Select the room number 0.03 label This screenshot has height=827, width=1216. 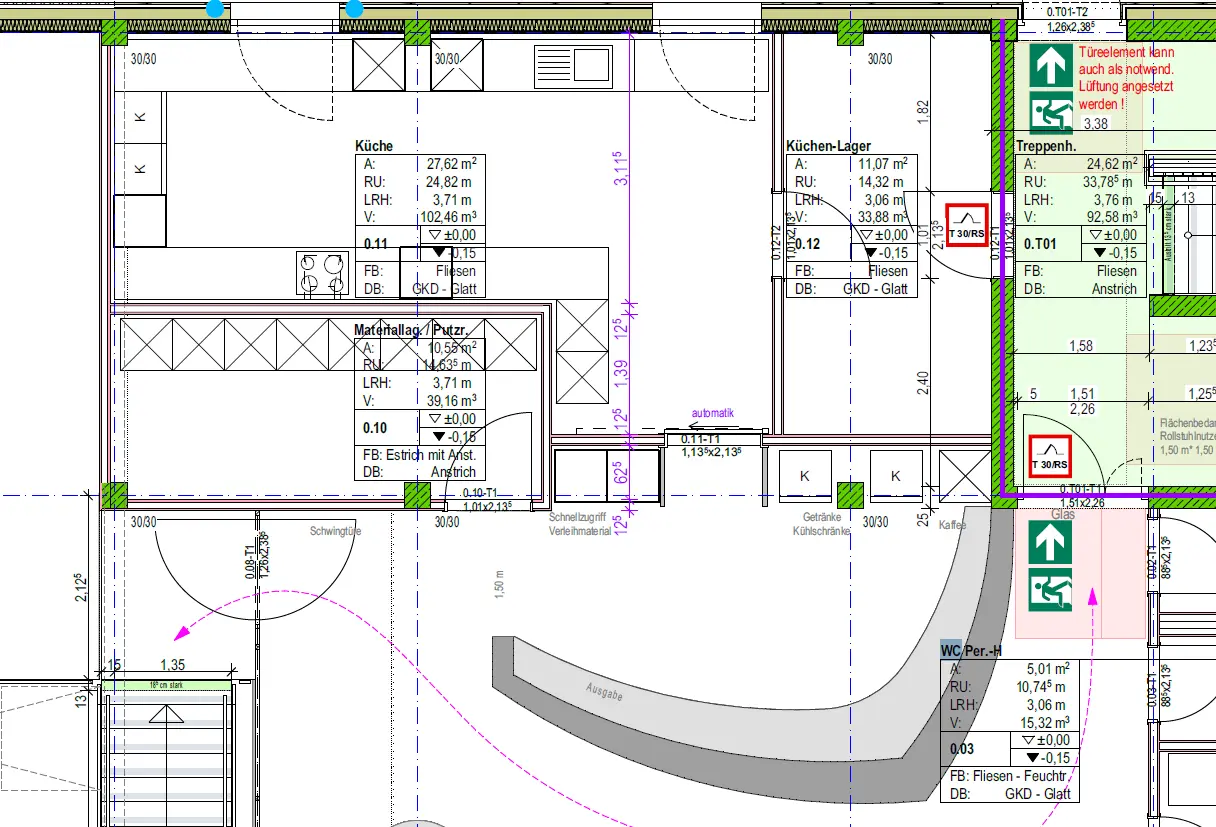(x=961, y=748)
